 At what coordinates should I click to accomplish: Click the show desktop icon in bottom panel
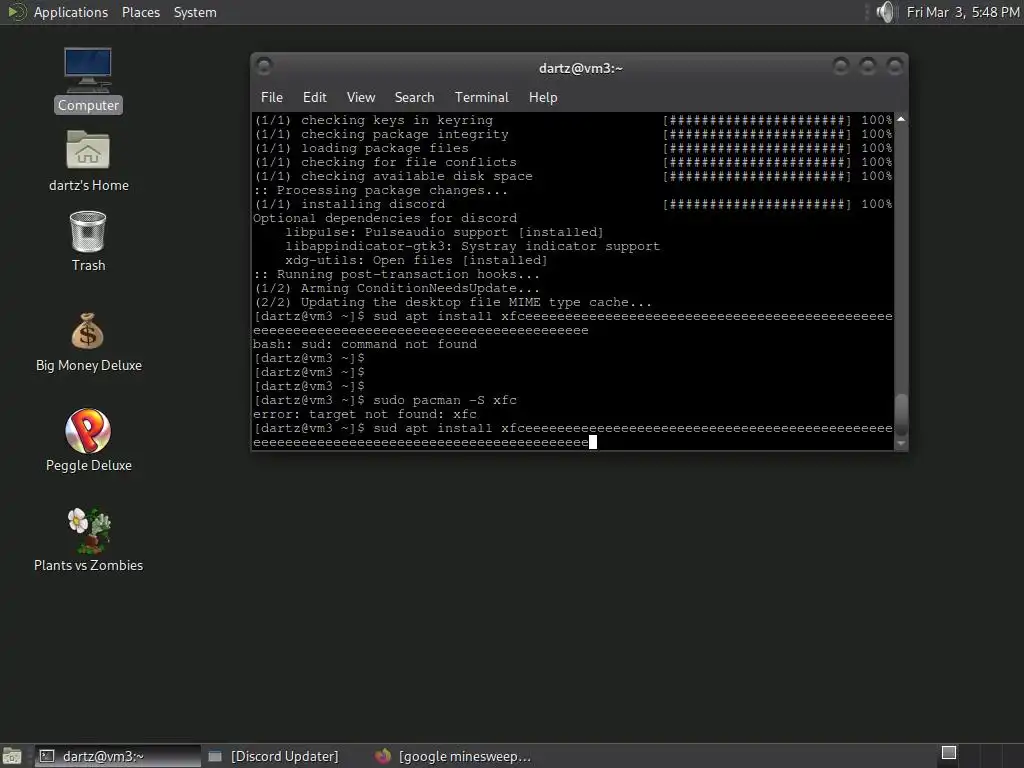[12, 756]
